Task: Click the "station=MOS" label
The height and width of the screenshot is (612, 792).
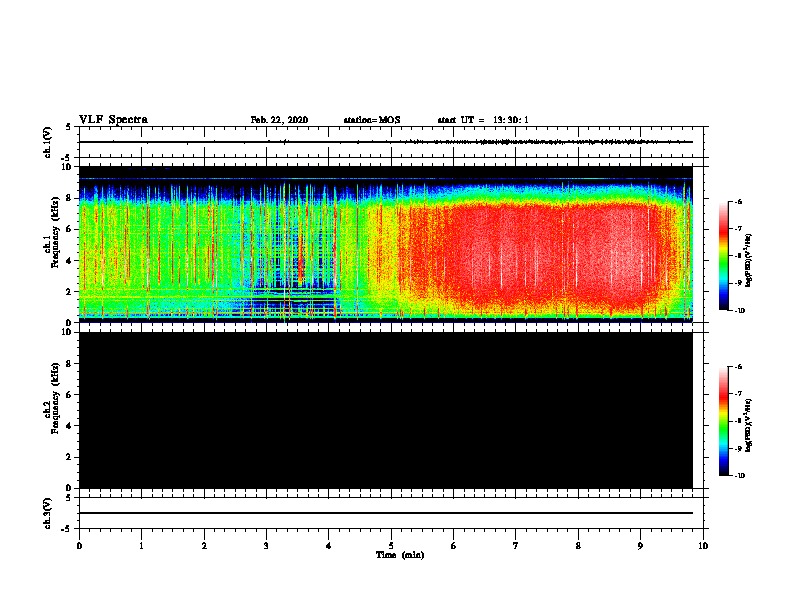Action: point(372,120)
